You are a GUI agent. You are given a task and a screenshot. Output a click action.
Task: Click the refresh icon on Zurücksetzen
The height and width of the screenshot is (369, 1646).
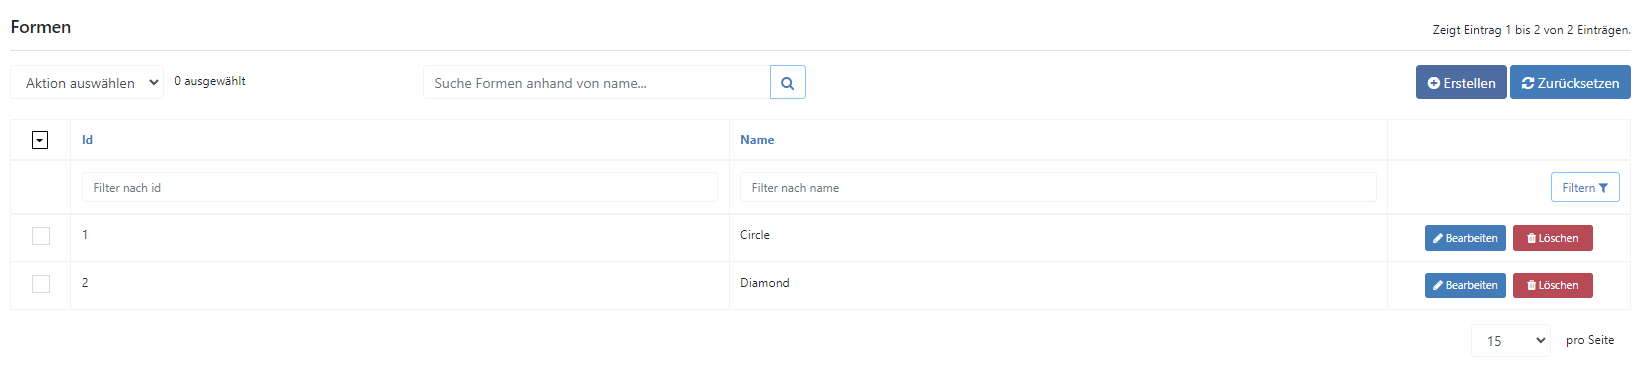pos(1528,83)
